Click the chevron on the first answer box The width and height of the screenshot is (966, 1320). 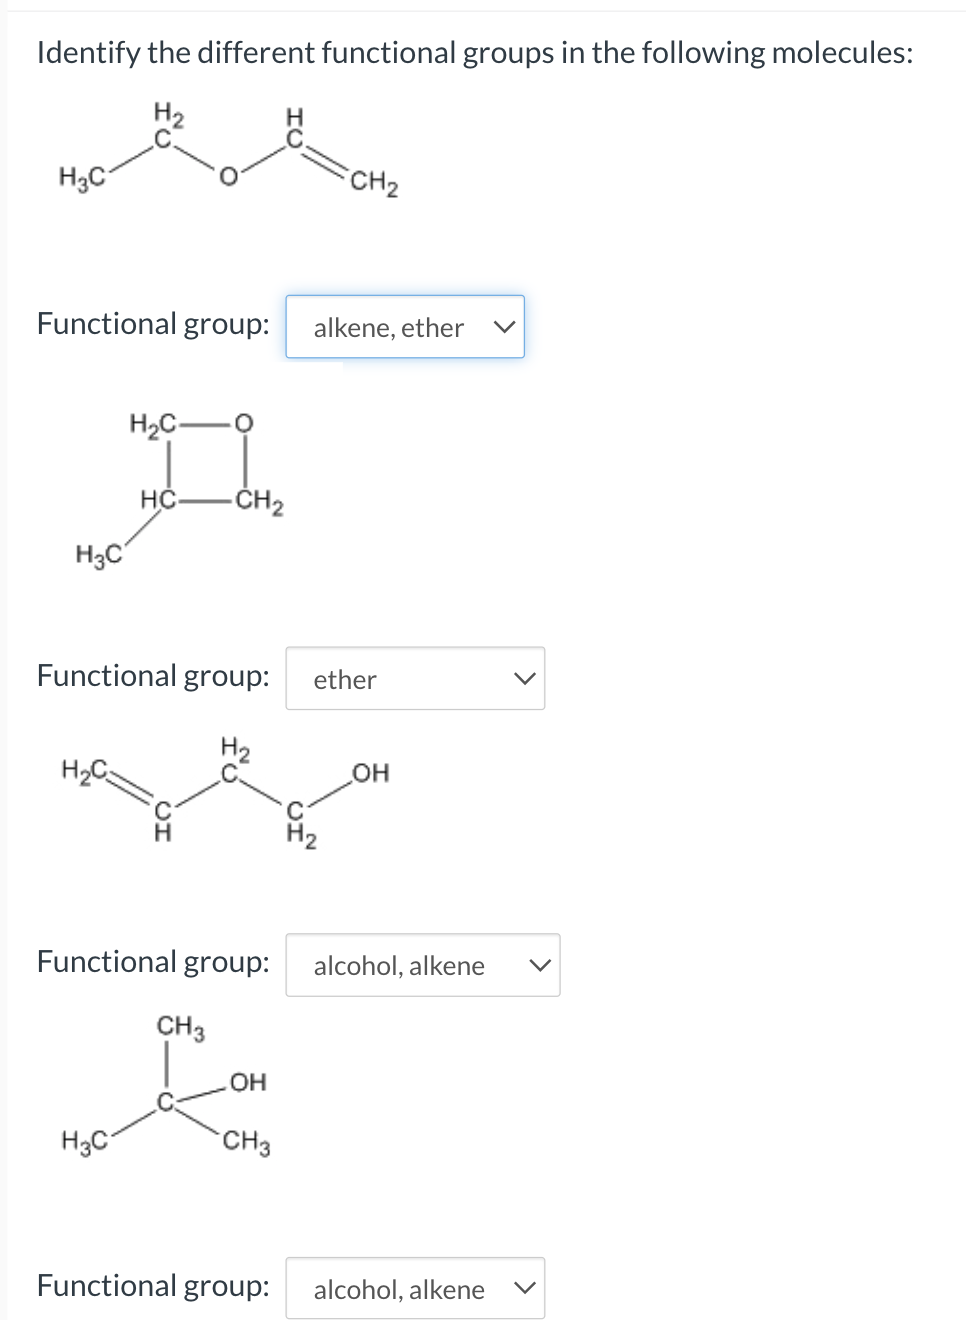pos(505,327)
